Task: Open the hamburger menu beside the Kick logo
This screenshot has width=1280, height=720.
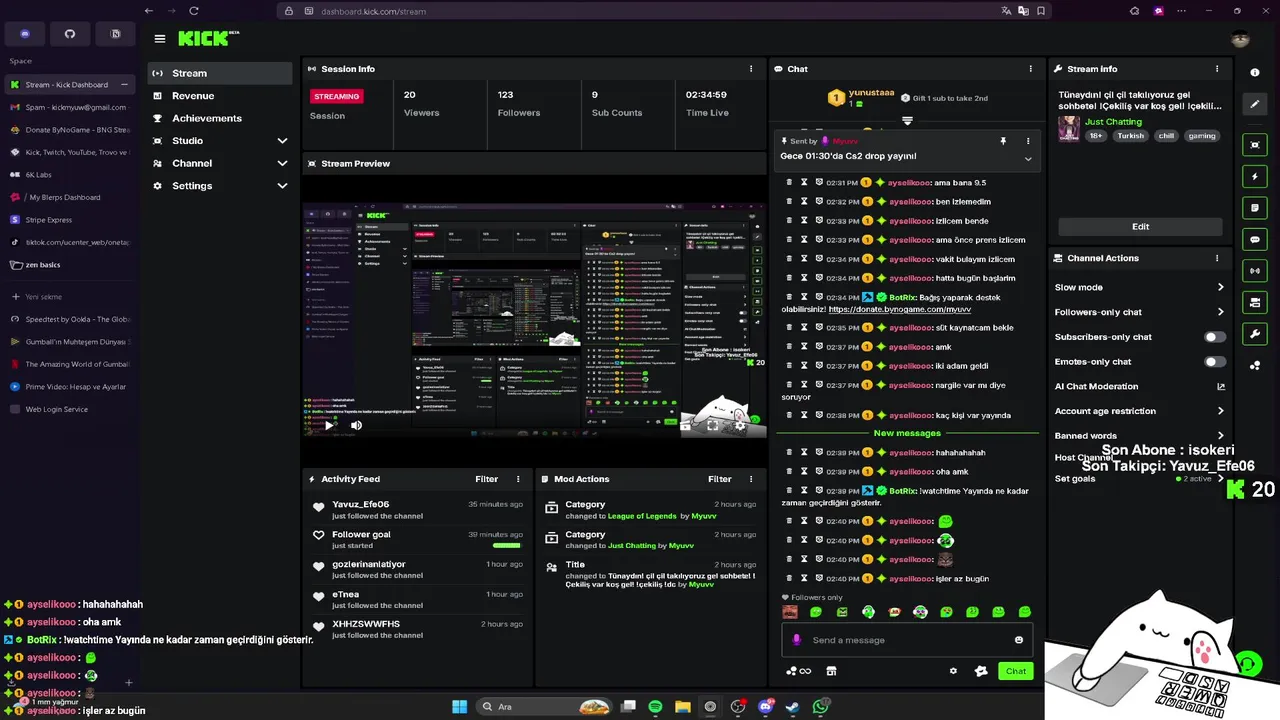Action: coord(159,39)
